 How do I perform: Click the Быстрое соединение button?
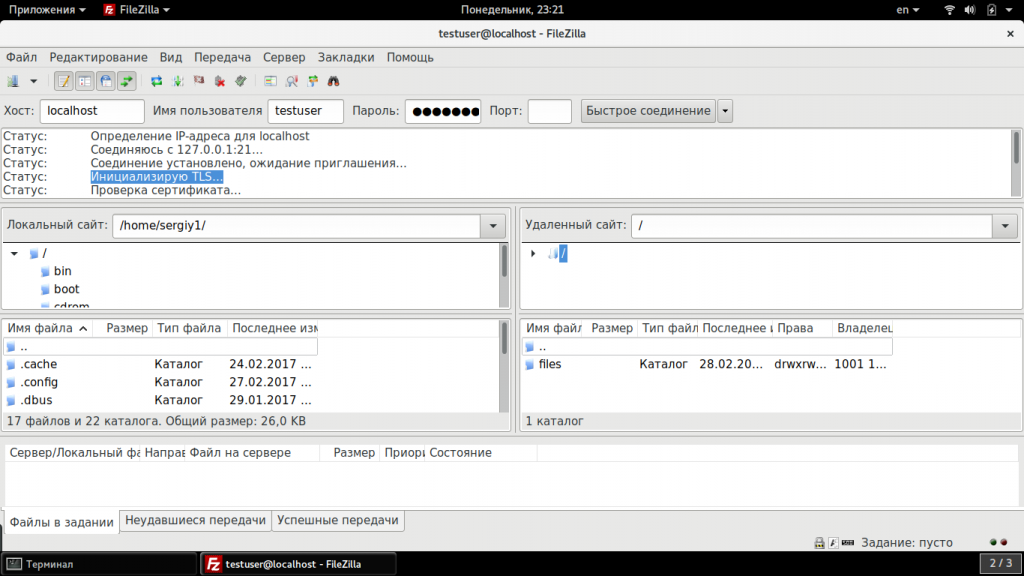[x=648, y=111]
